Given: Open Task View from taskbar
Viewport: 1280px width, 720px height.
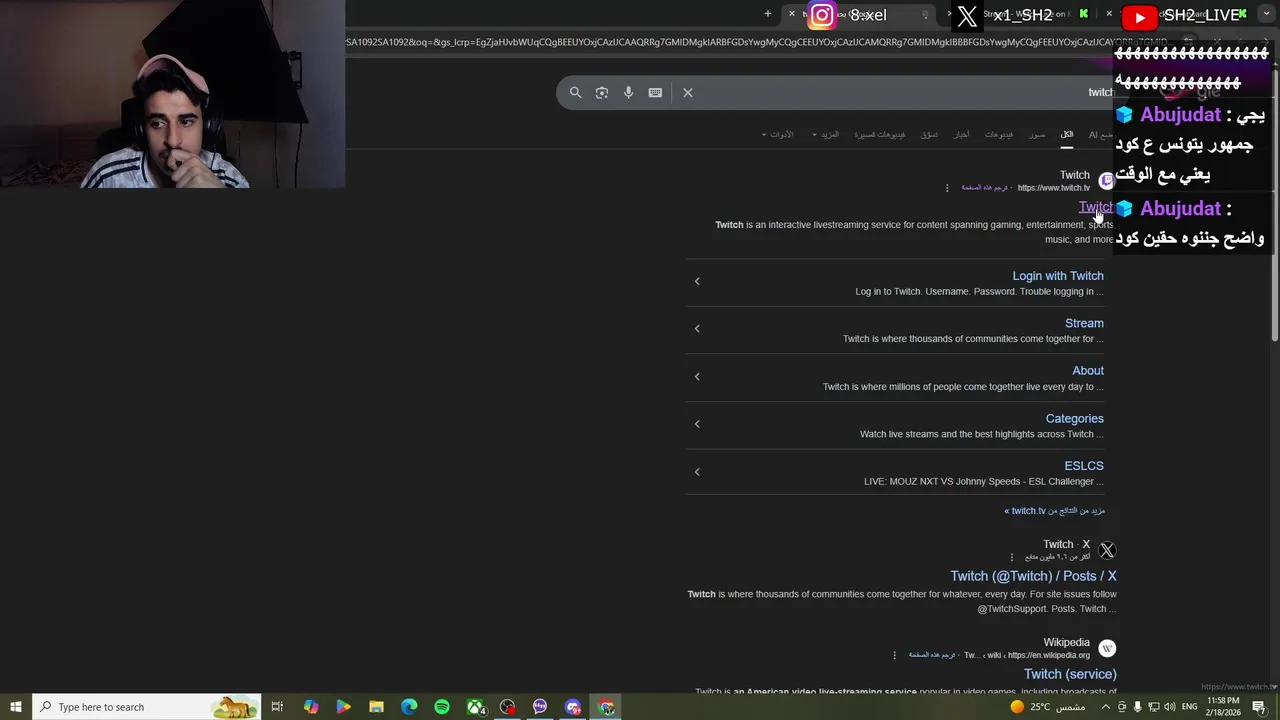Looking at the screenshot, I should click(277, 707).
